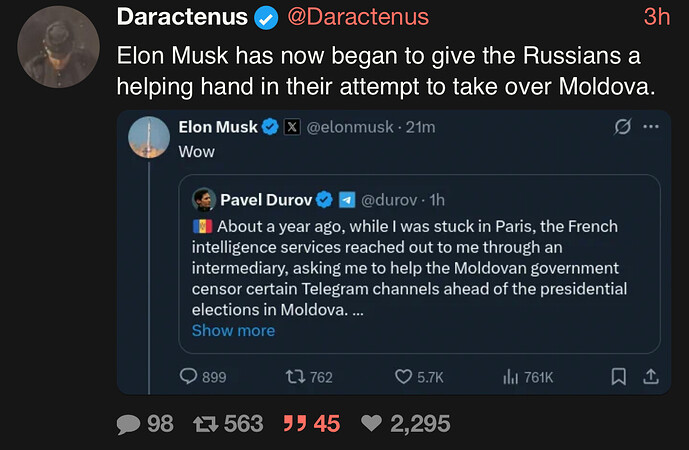
Task: Click the retweet icon showing 762
Action: [294, 377]
